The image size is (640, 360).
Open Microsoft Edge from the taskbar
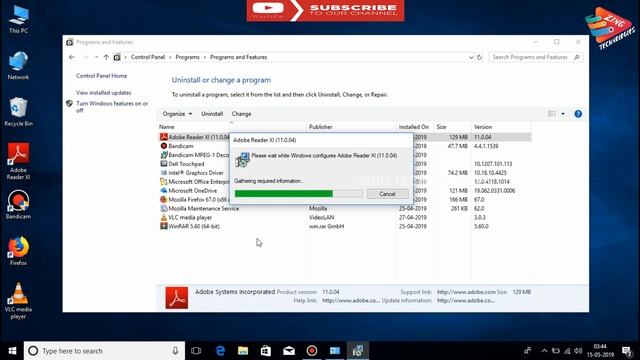coord(220,351)
